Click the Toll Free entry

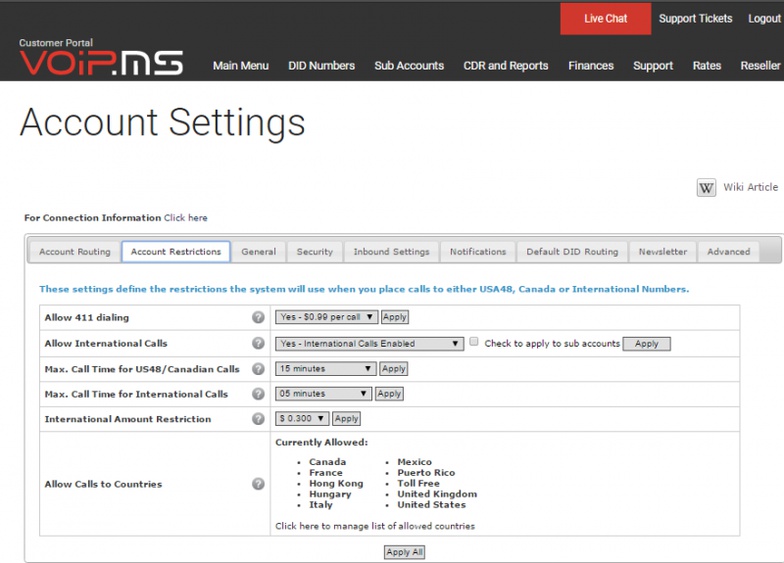tap(418, 484)
